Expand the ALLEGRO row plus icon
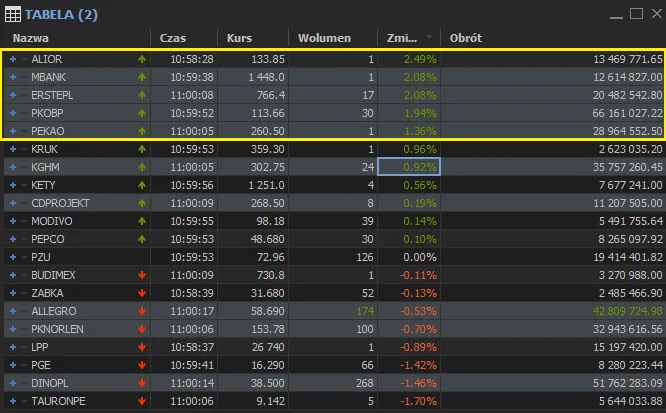Screen dimensions: 666x413 pyautogui.click(x=13, y=311)
